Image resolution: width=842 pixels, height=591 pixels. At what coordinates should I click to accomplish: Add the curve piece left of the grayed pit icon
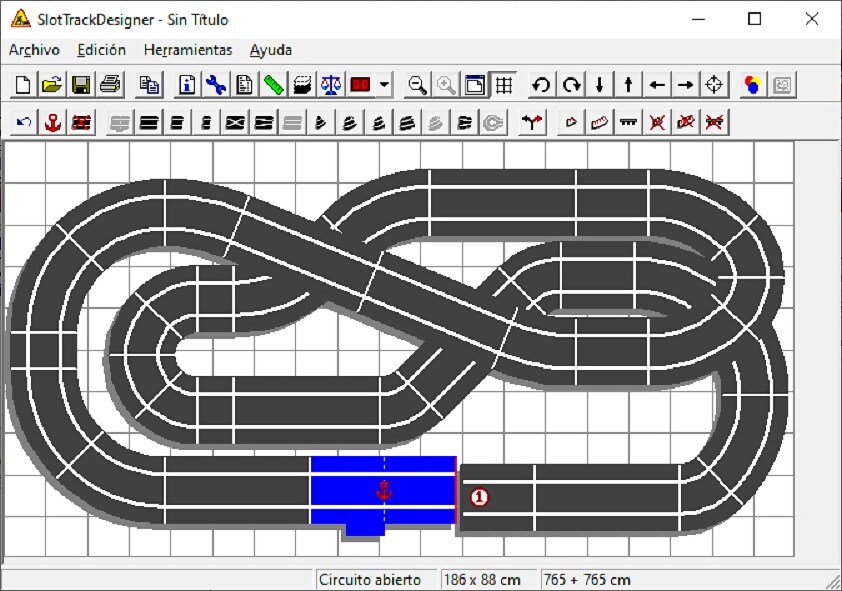[x=464, y=123]
